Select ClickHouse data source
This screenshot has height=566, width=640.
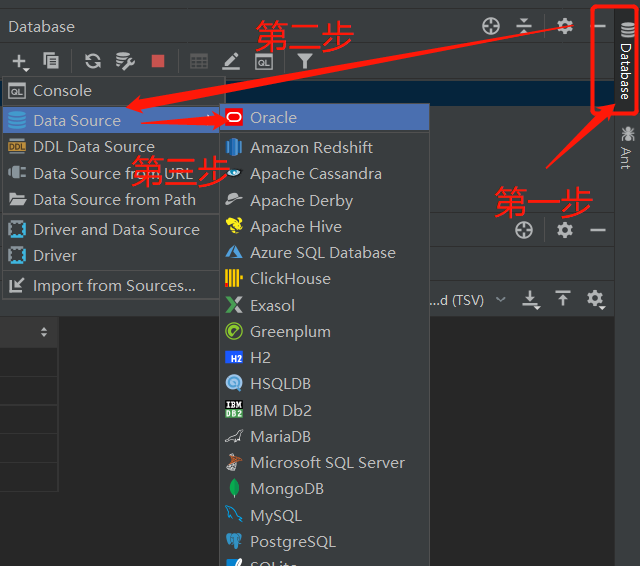pos(324,279)
